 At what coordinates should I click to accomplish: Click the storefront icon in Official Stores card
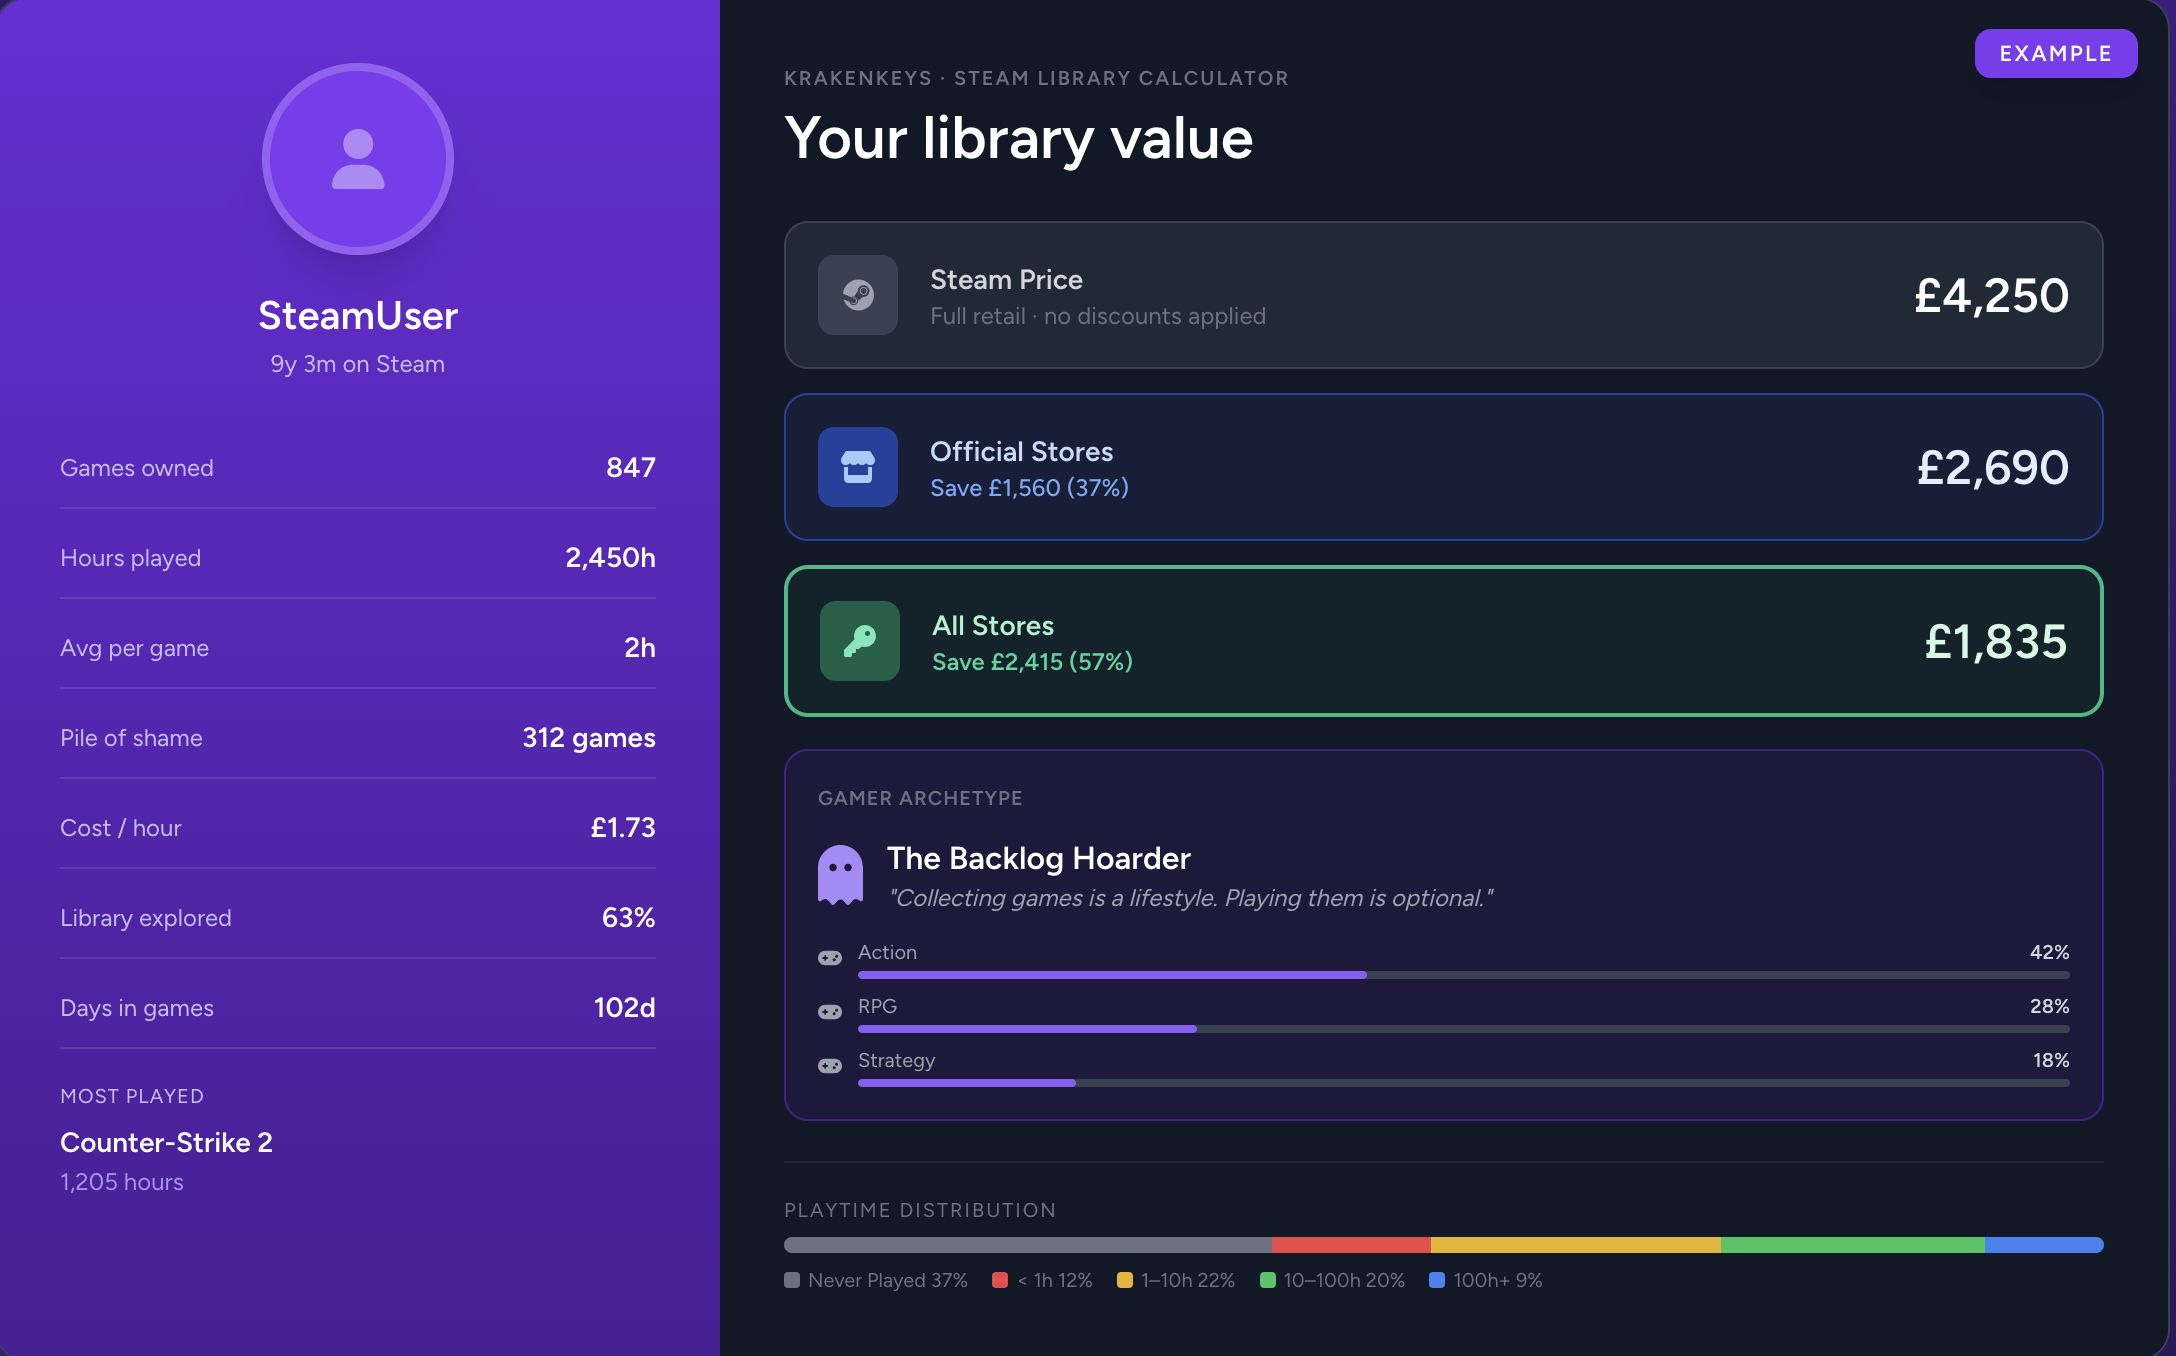pos(858,467)
